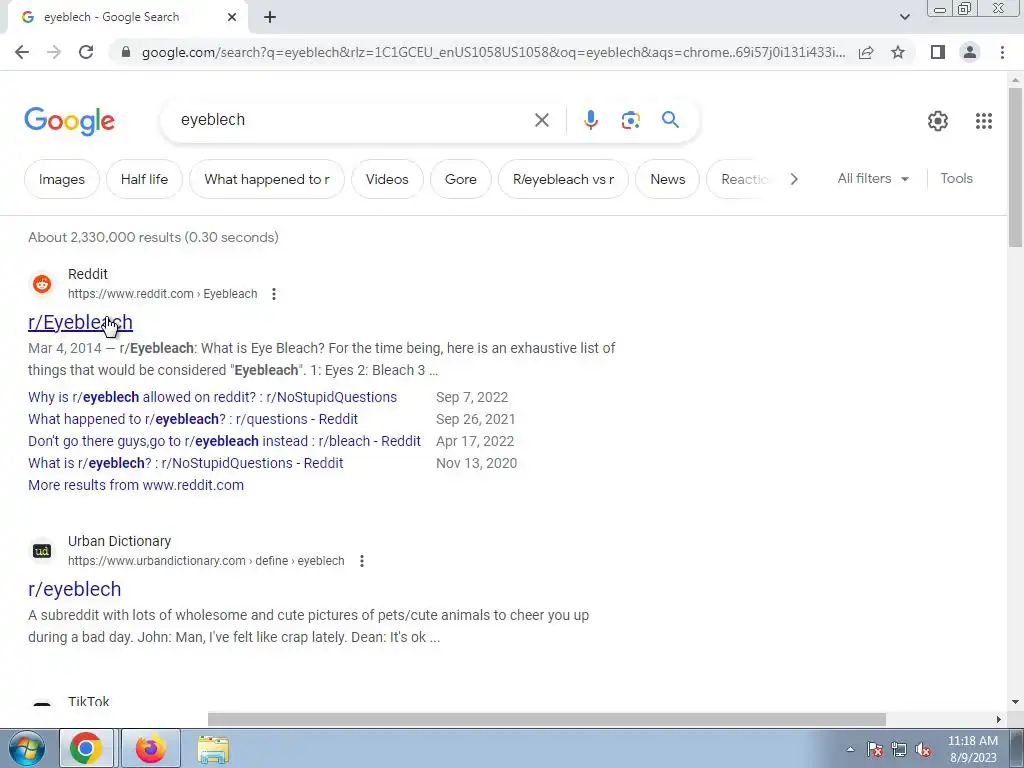Start a voice search with the microphone

pyautogui.click(x=590, y=120)
